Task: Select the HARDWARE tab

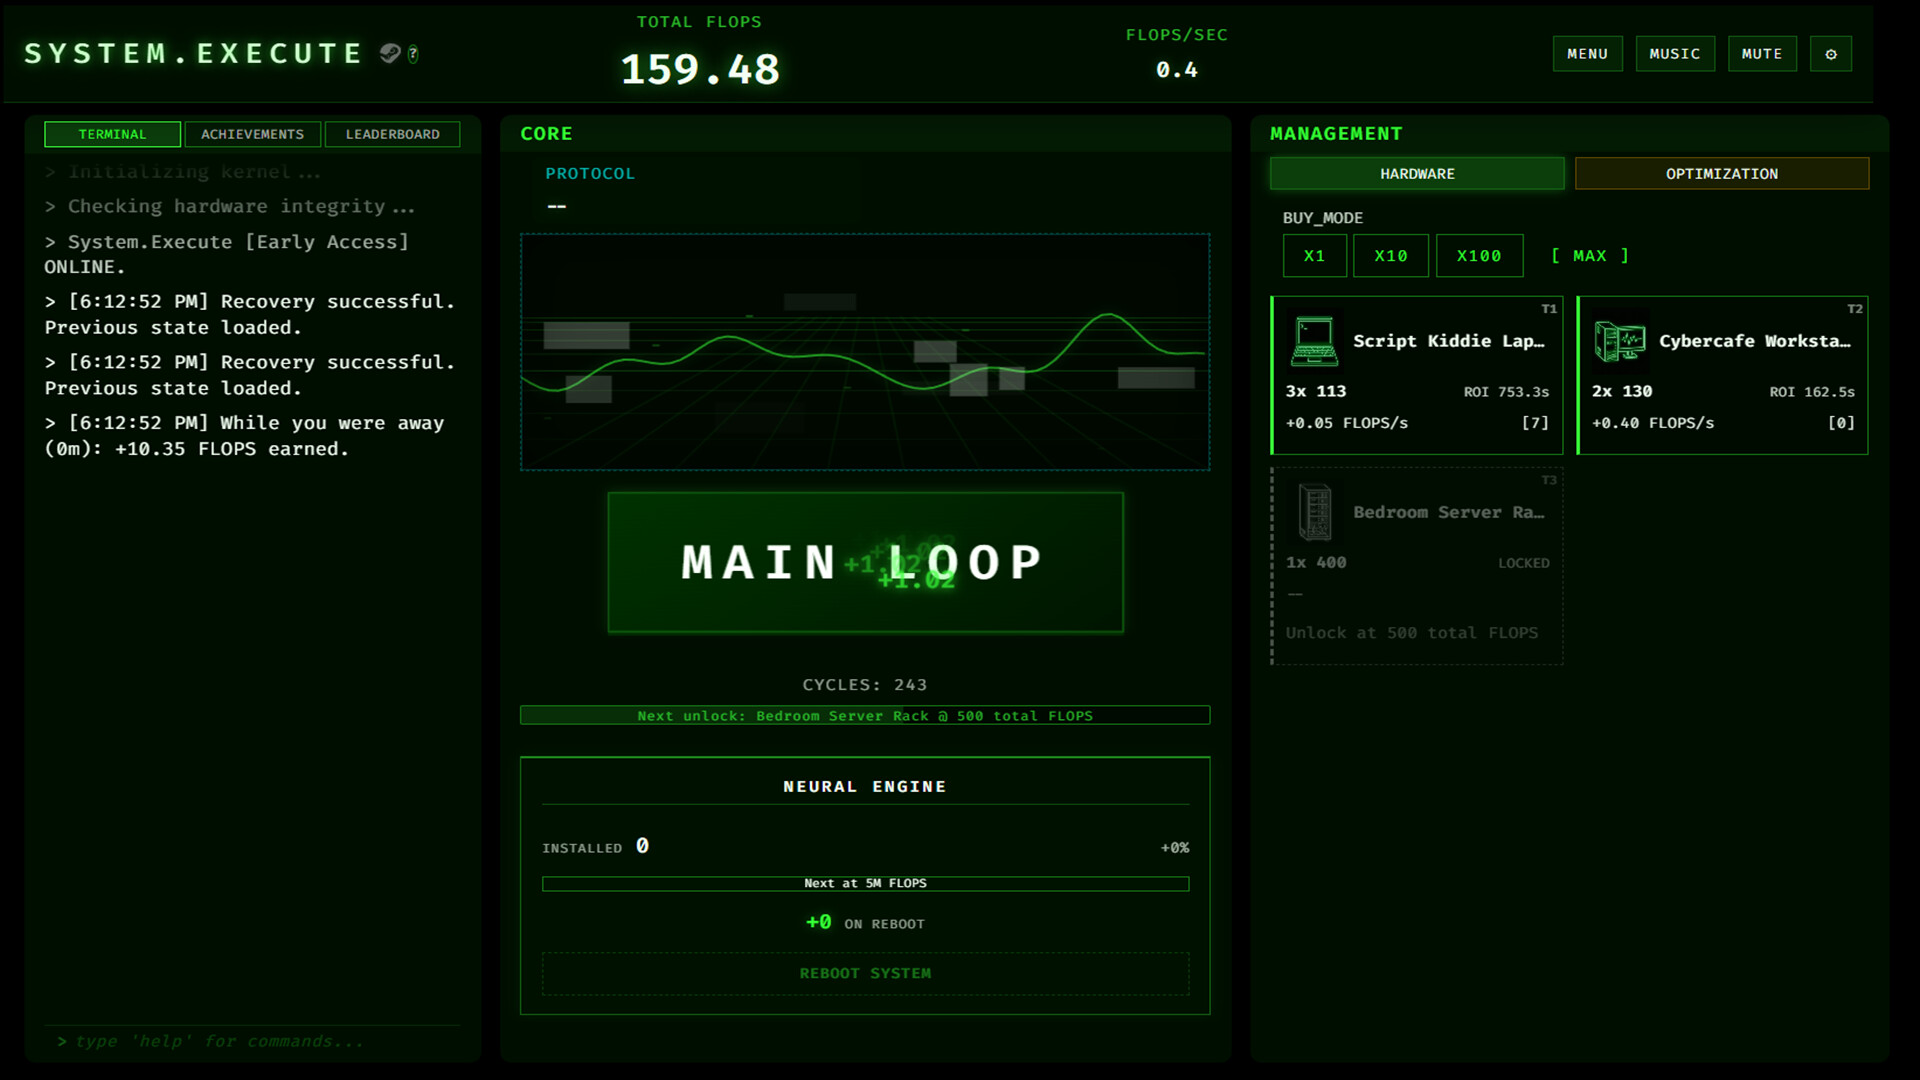Action: click(x=1416, y=173)
